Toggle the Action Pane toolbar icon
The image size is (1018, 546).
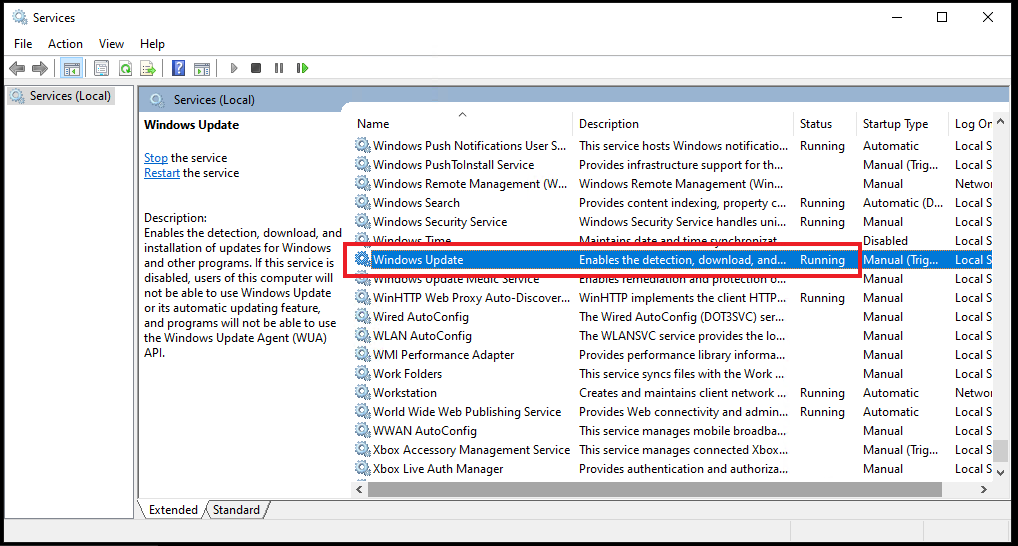pyautogui.click(x=202, y=68)
